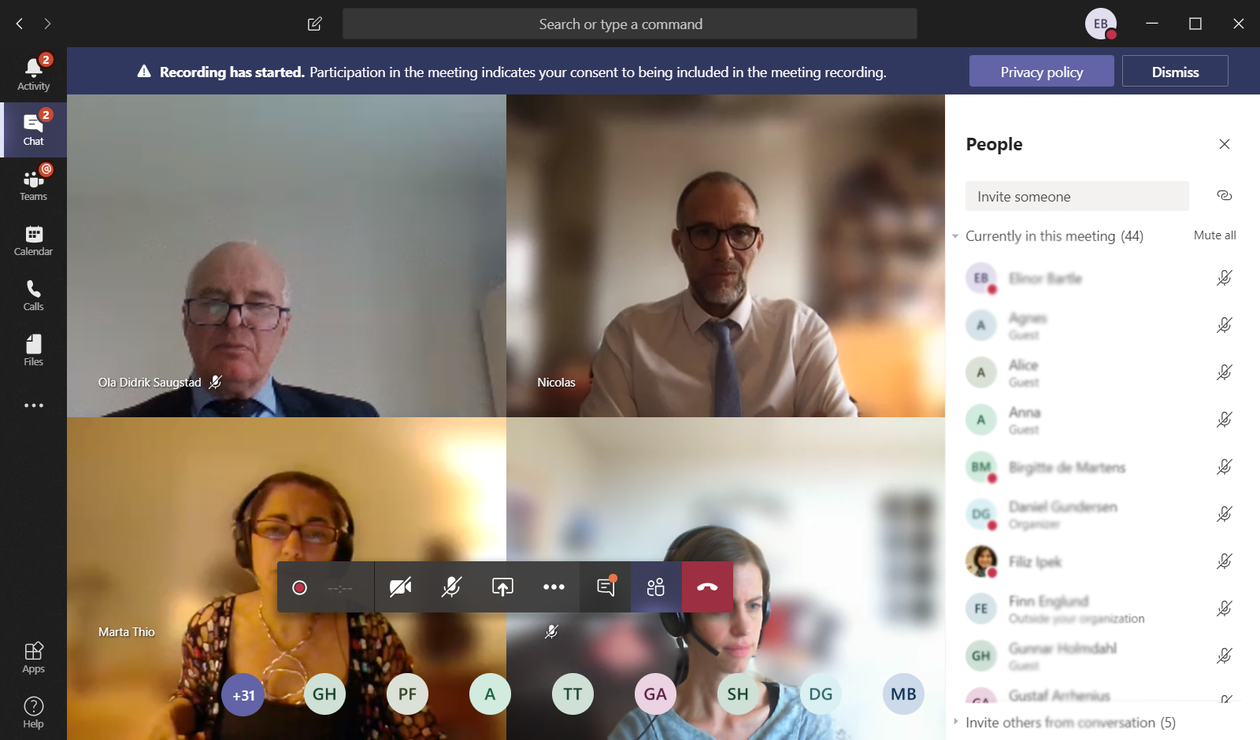Copy meeting link icon beside invite box
Image resolution: width=1260 pixels, height=740 pixels.
(1224, 196)
